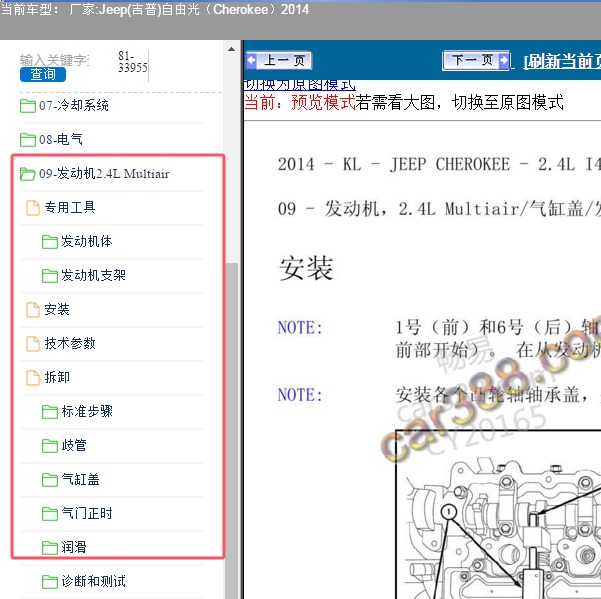Go to next page with 下一页

click(476, 60)
